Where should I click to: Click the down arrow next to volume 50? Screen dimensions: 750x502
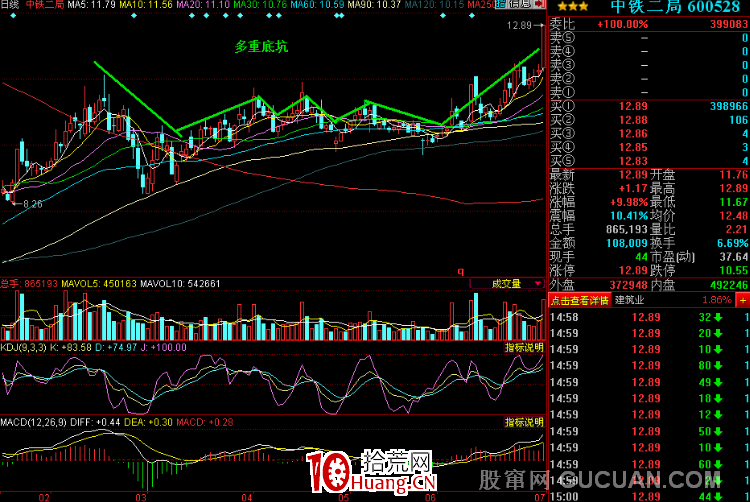click(718, 432)
